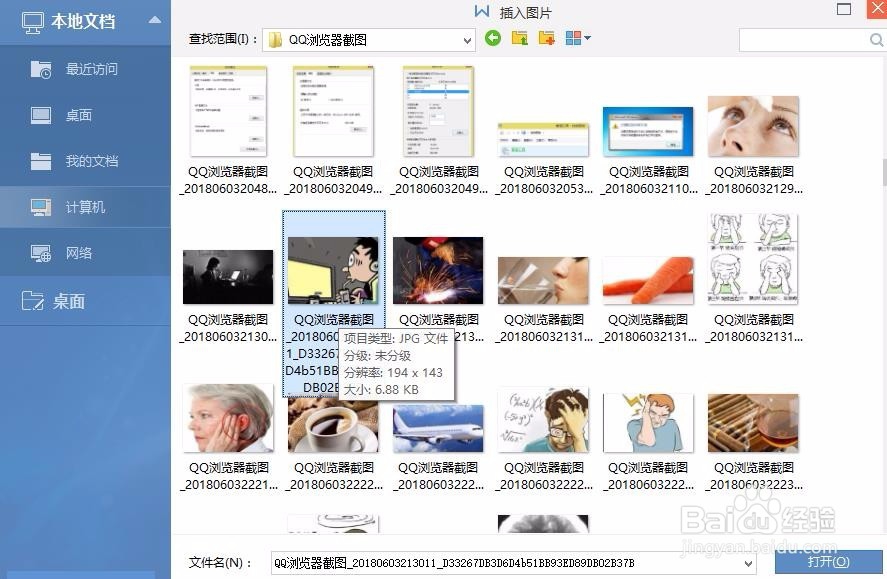Click the search magnifier icon
The image size is (887, 579).
tap(877, 41)
